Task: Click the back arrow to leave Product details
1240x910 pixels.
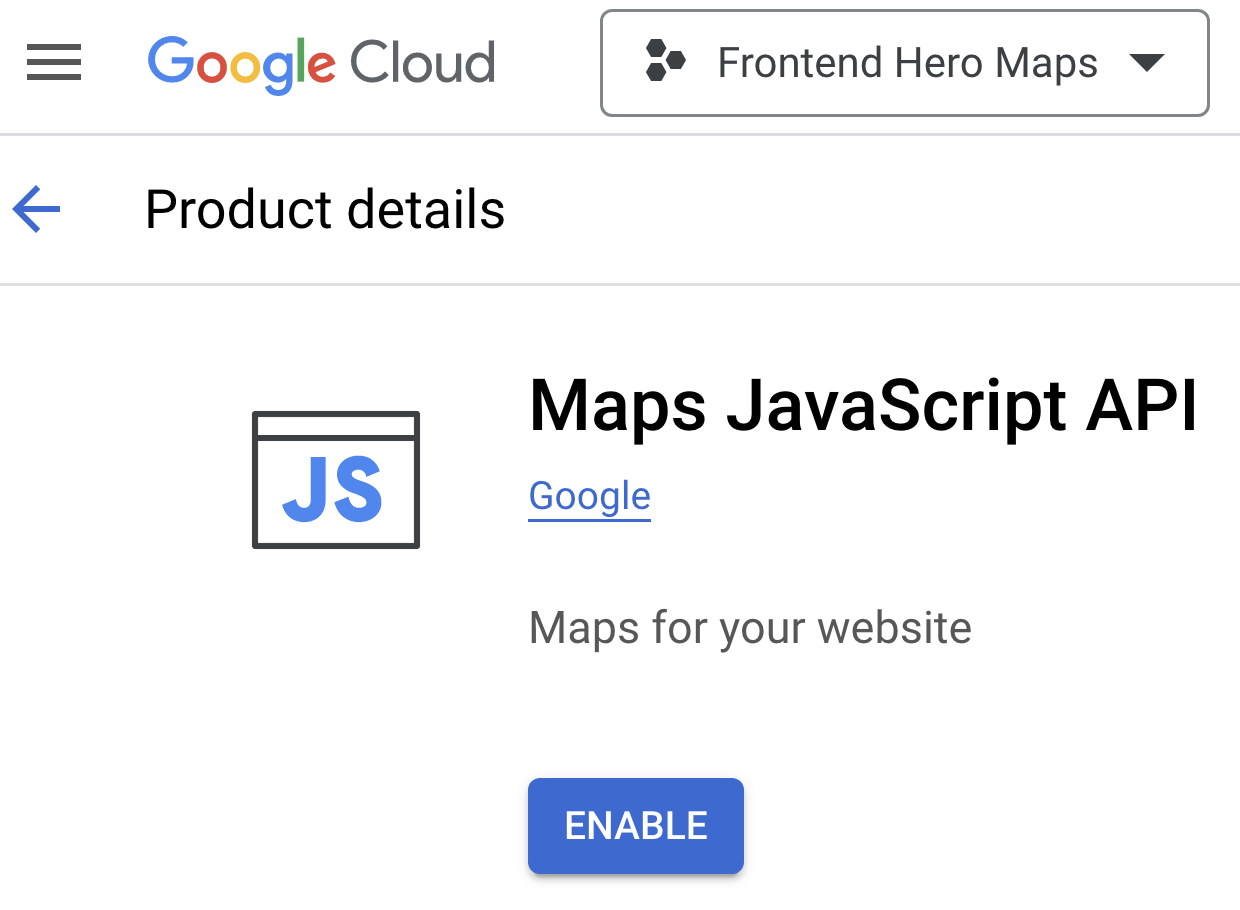Action: (x=36, y=209)
